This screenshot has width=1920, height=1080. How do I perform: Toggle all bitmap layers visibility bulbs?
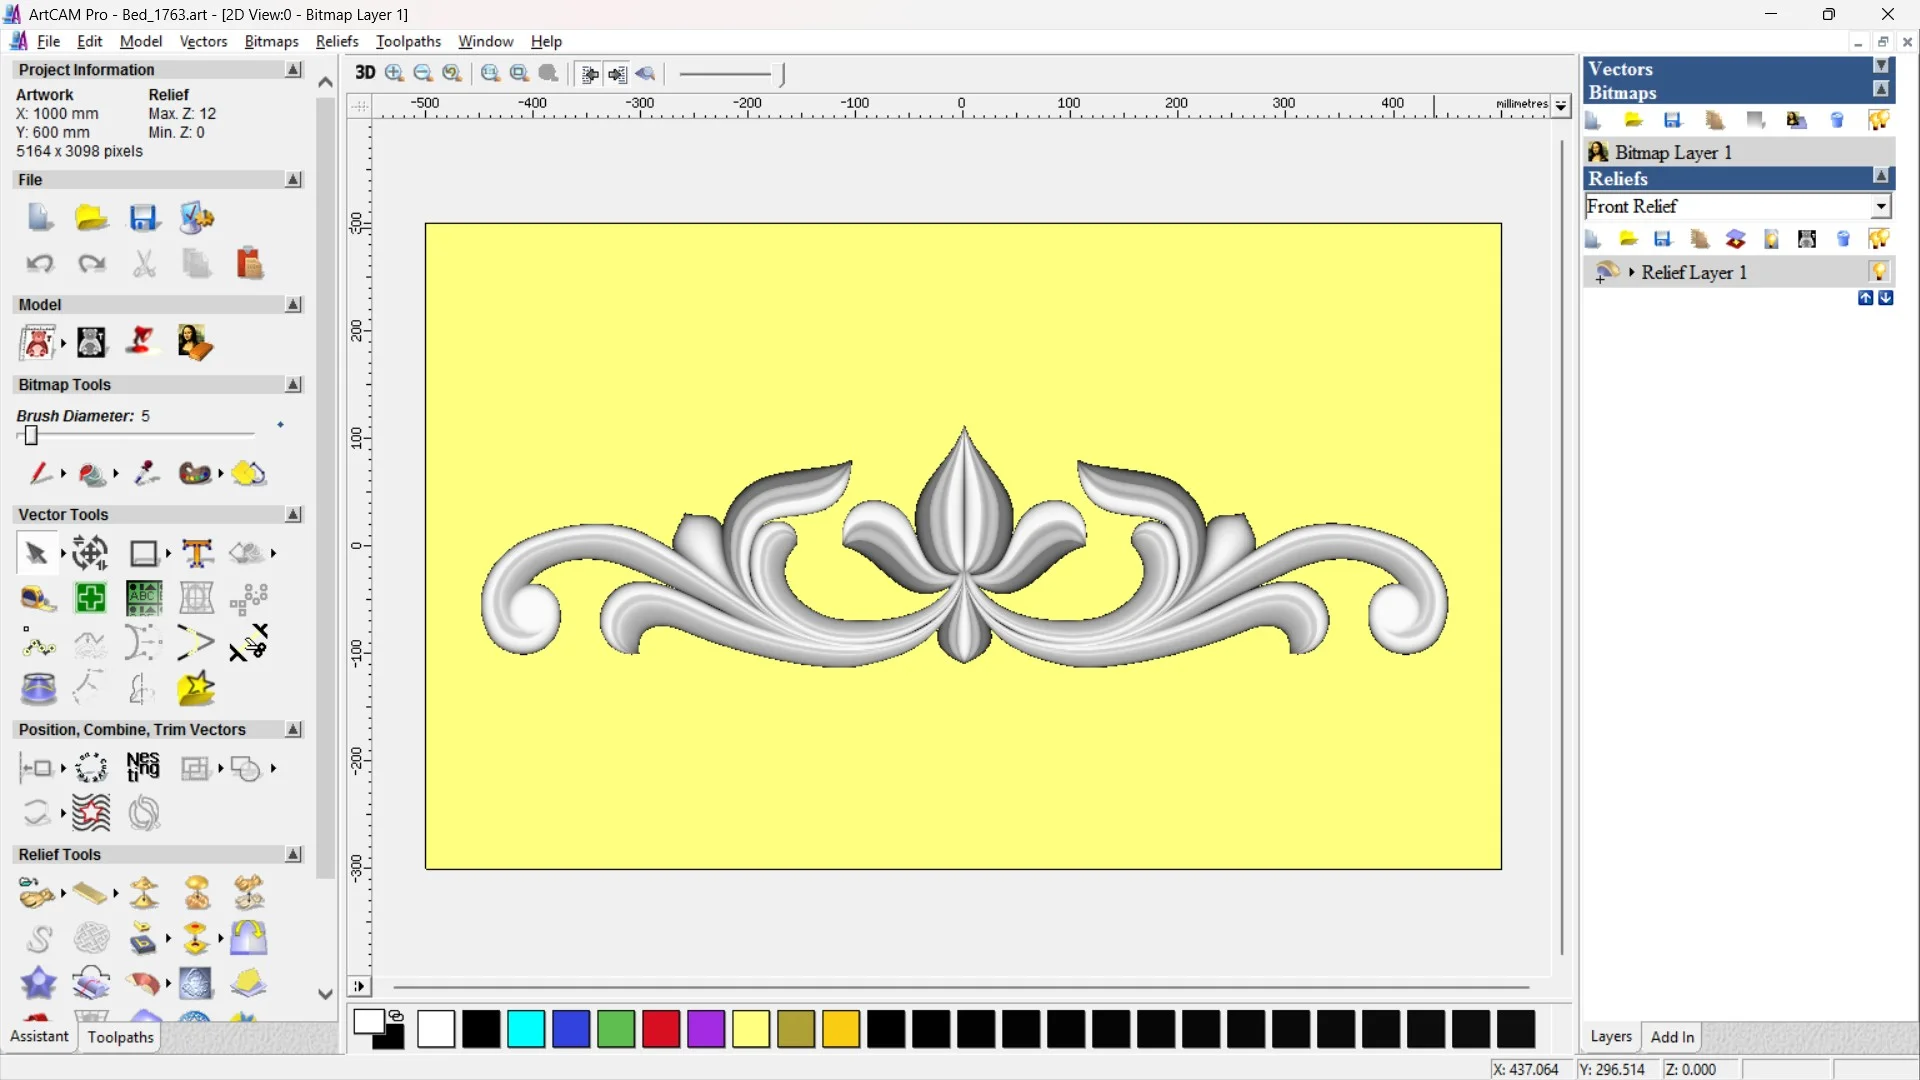(x=1879, y=121)
